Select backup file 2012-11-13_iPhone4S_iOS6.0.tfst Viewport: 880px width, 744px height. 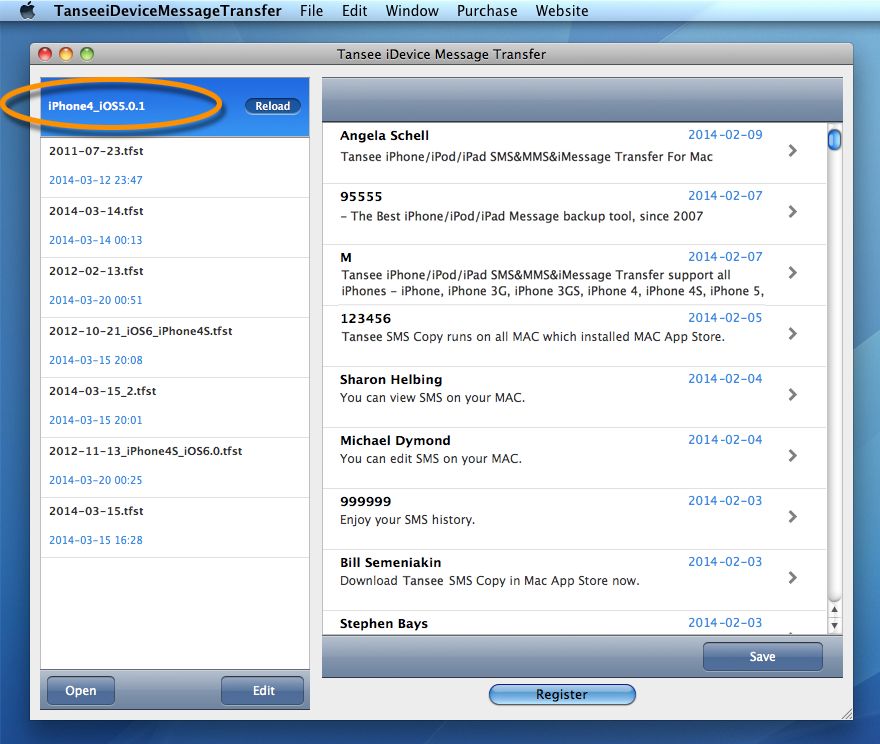point(175,467)
